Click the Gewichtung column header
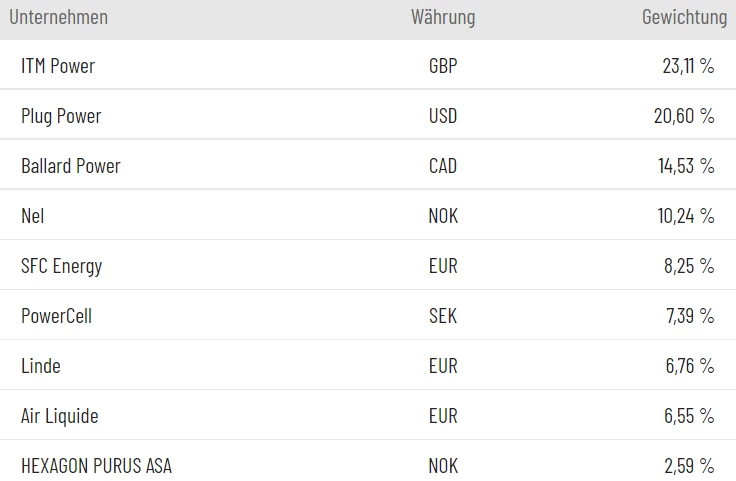The height and width of the screenshot is (481, 736). pos(684,17)
